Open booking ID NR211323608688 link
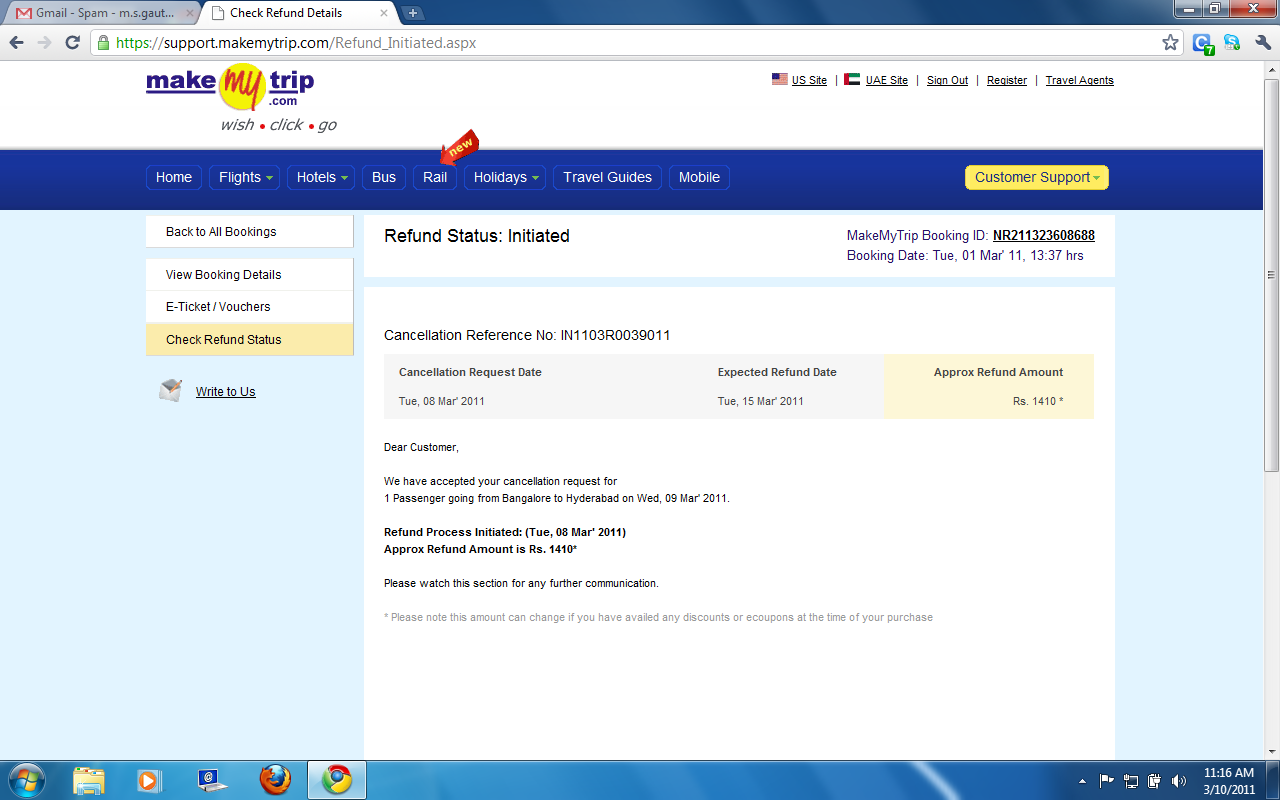The width and height of the screenshot is (1280, 800). [x=1044, y=236]
